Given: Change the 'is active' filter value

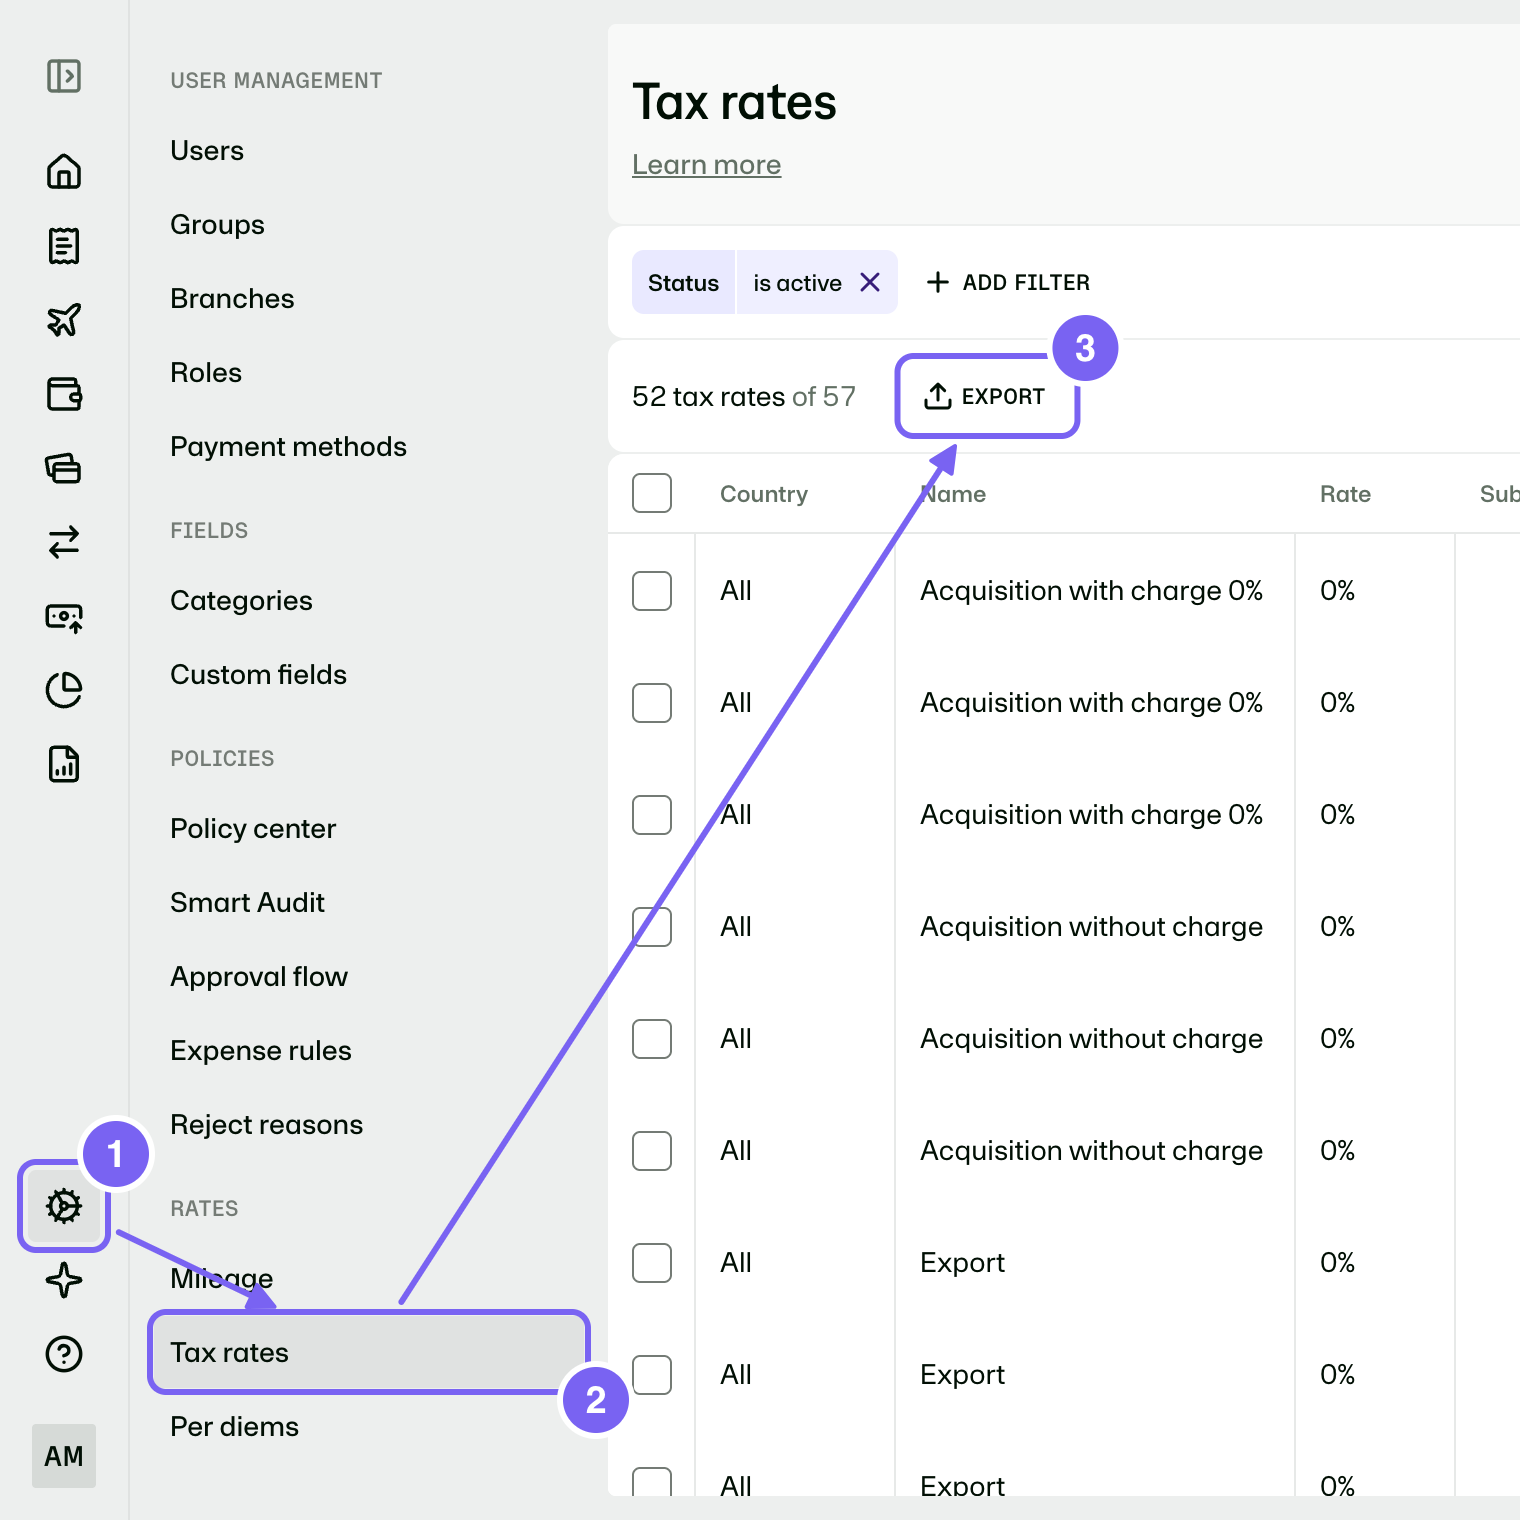Looking at the screenshot, I should point(797,283).
